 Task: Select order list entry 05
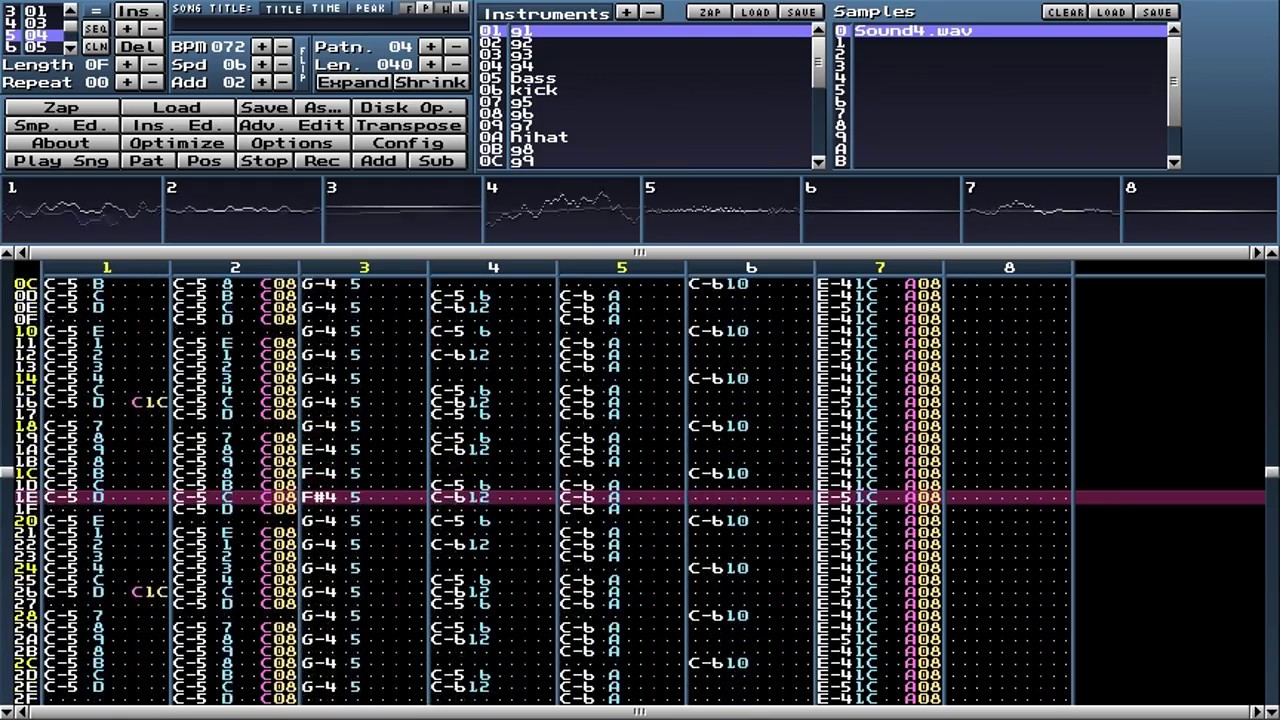coord(35,47)
